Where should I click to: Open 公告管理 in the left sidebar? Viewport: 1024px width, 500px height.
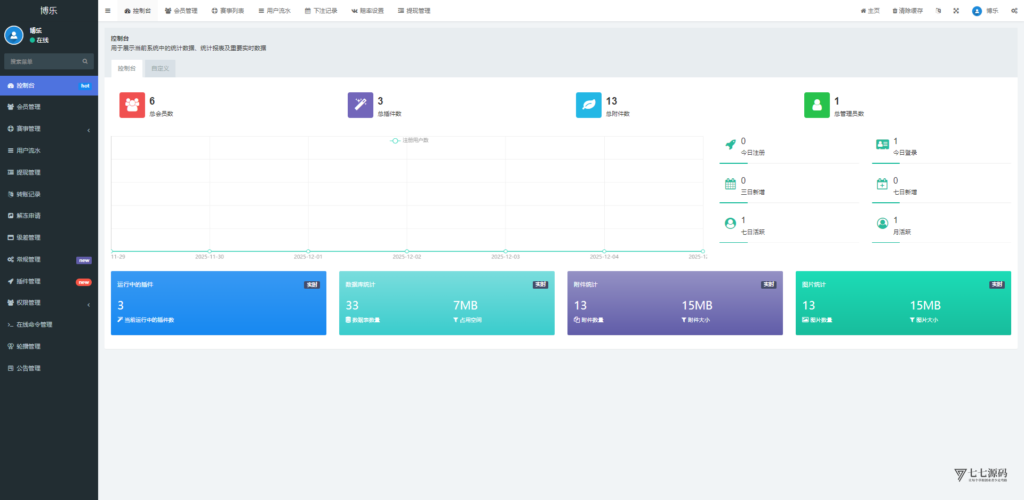coord(49,368)
